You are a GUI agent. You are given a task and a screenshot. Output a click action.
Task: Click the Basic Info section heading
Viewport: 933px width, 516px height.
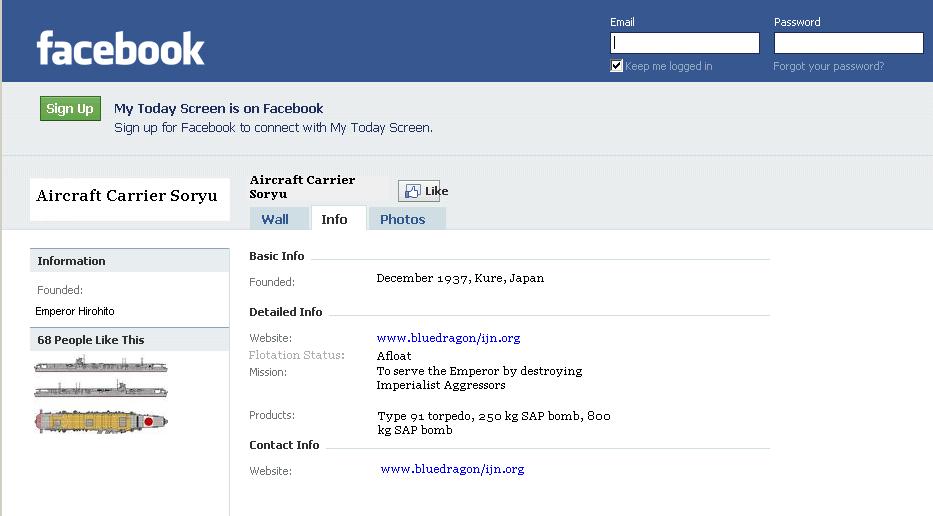point(277,256)
